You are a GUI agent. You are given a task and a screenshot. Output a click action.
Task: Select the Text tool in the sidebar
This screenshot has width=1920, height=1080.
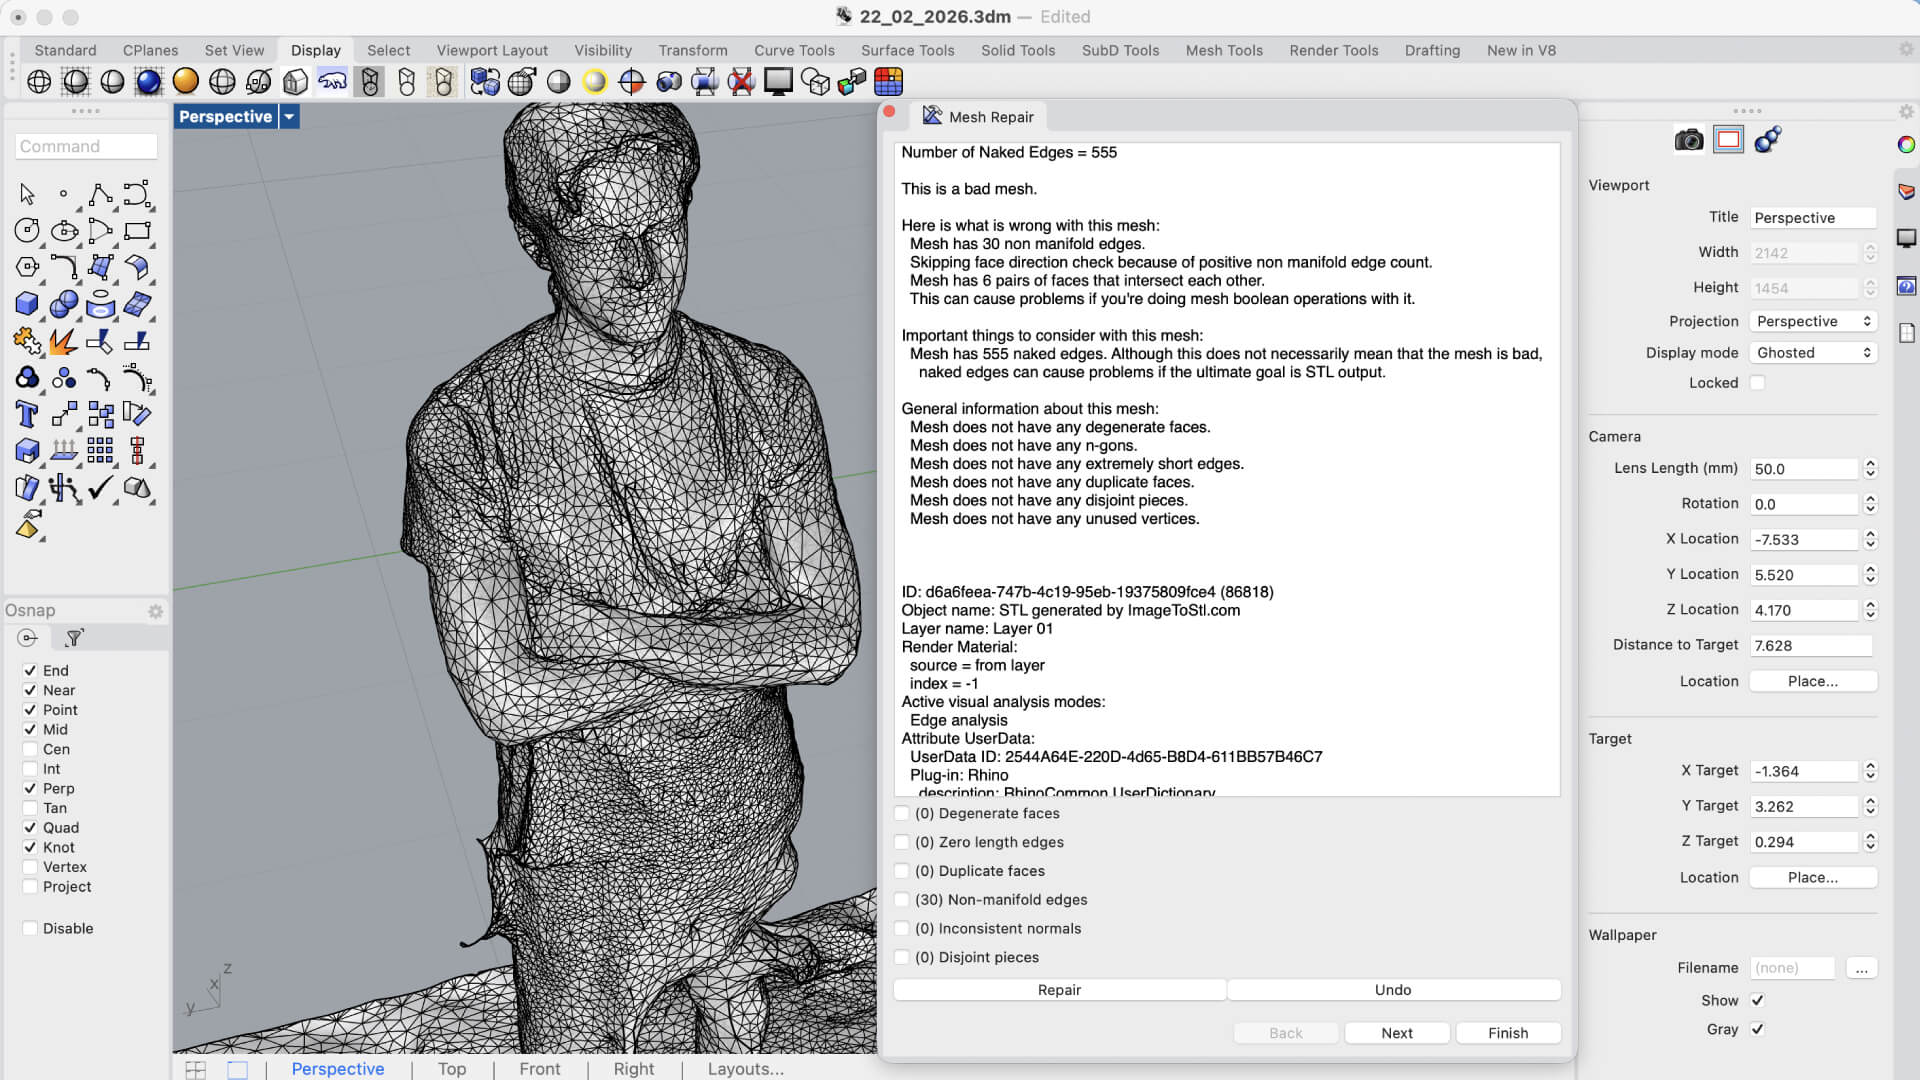27,415
